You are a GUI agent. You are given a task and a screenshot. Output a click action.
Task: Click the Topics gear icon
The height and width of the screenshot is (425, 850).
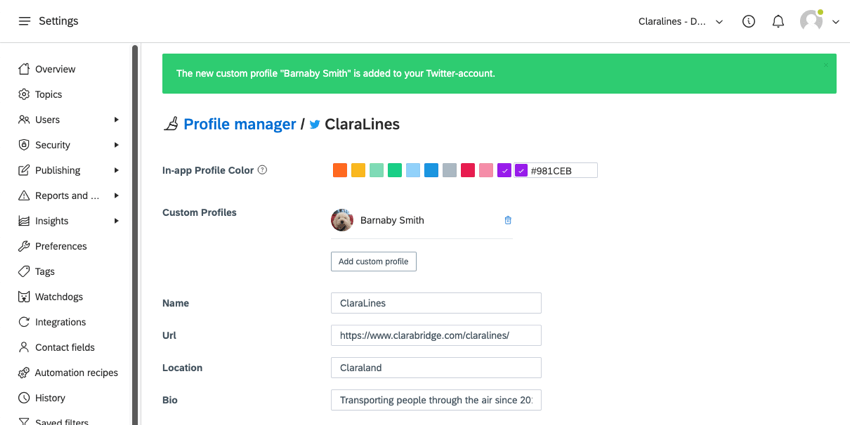[23, 94]
